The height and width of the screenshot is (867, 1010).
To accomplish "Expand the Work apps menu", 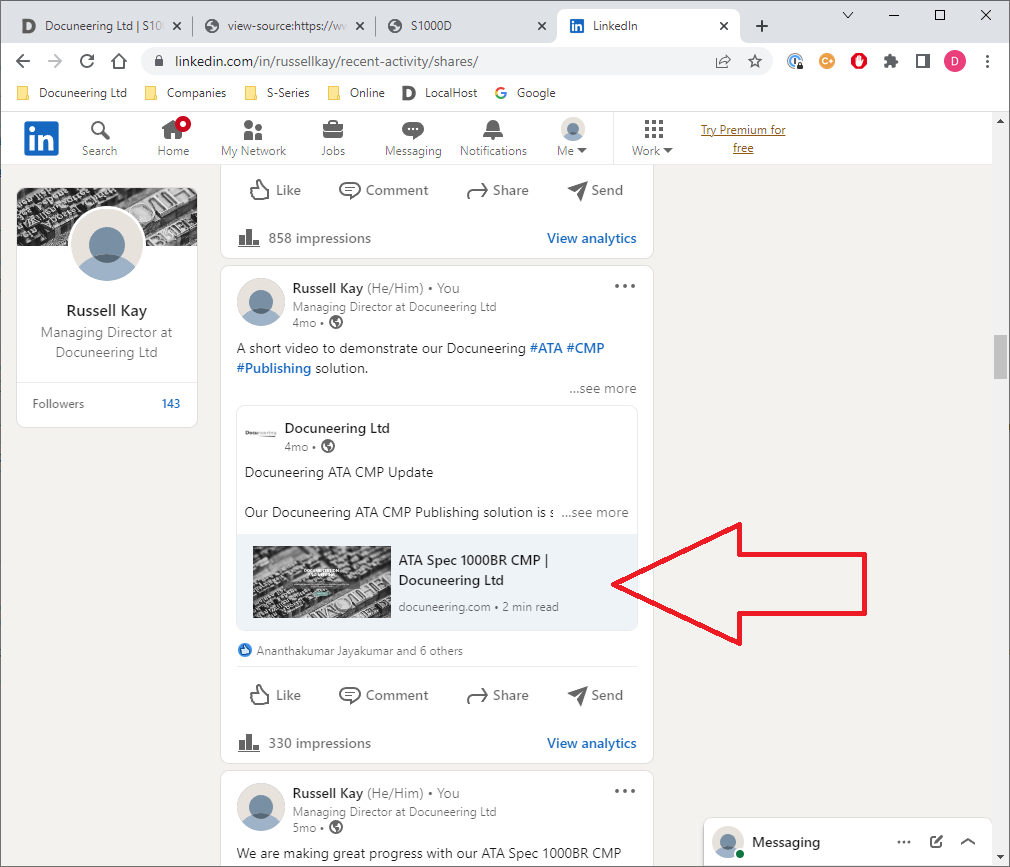I will pos(652,138).
